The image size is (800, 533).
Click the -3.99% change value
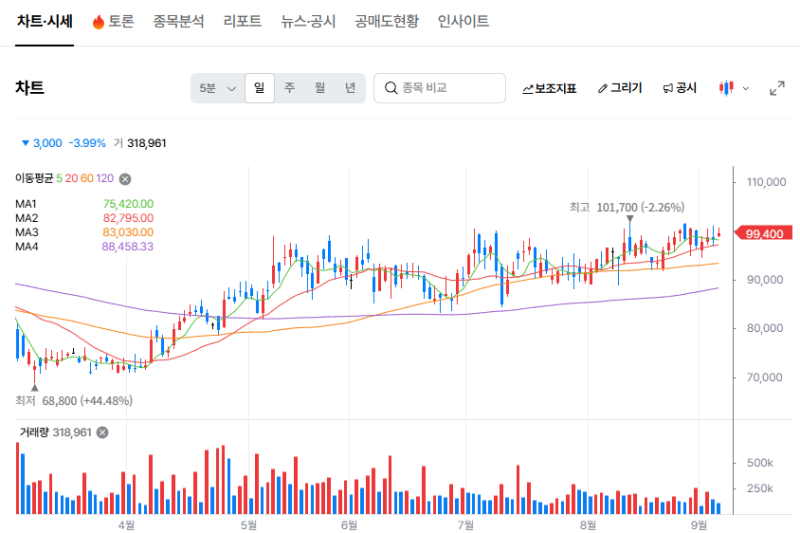pyautogui.click(x=87, y=143)
